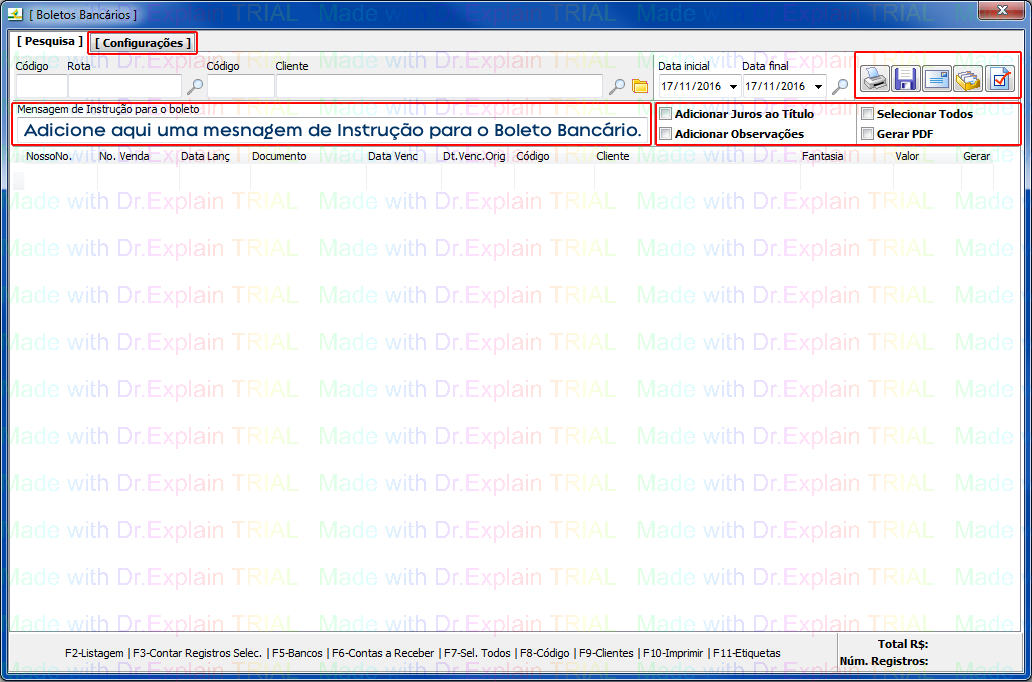Select the Pesquisa tab
This screenshot has width=1032, height=682.
[49, 42]
